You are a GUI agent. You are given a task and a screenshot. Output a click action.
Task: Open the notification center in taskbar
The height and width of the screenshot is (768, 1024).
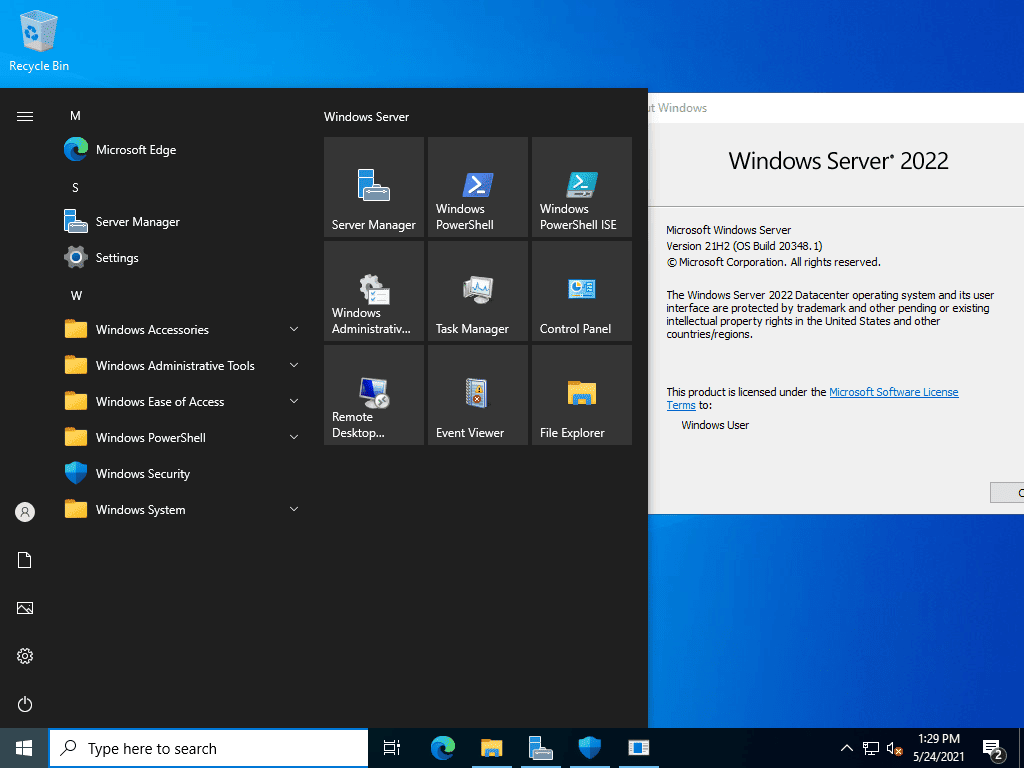click(x=993, y=748)
